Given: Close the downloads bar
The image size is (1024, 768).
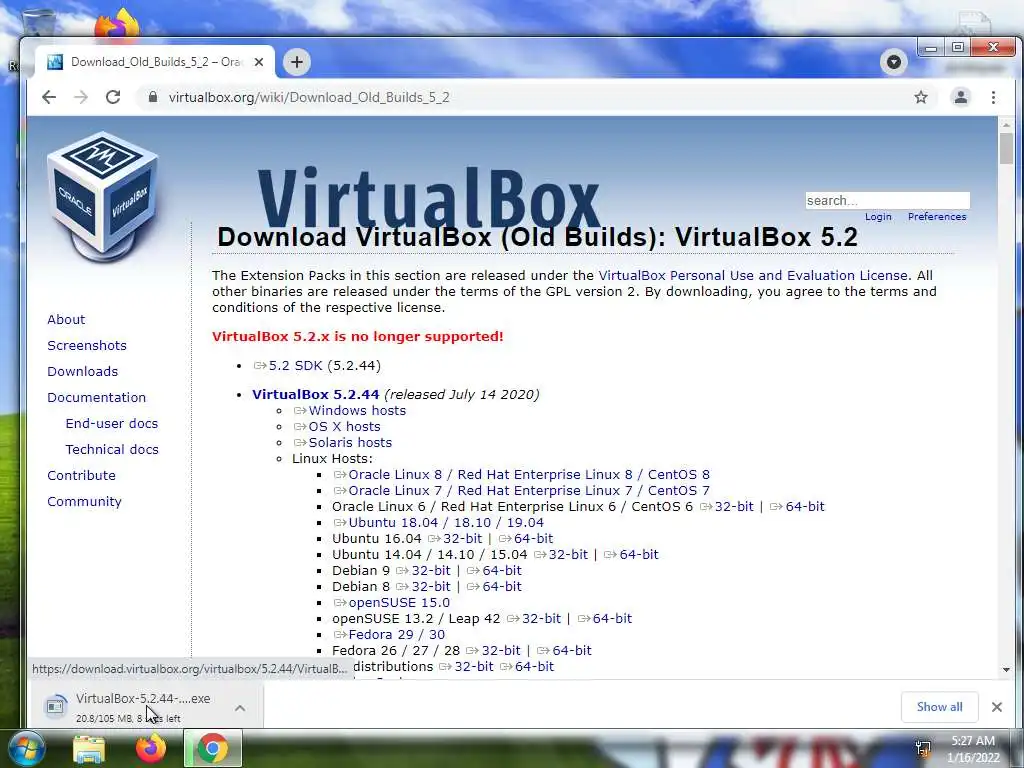Looking at the screenshot, I should click(997, 707).
